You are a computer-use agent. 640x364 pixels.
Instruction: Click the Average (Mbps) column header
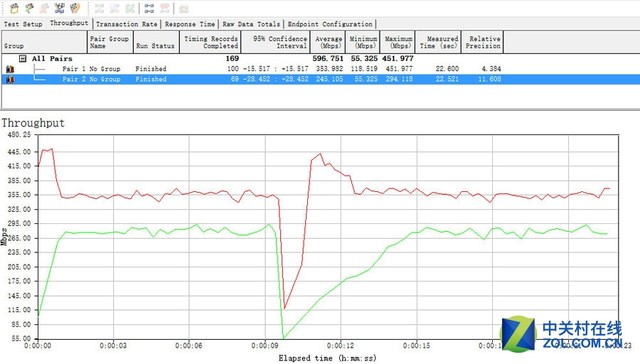pos(328,42)
